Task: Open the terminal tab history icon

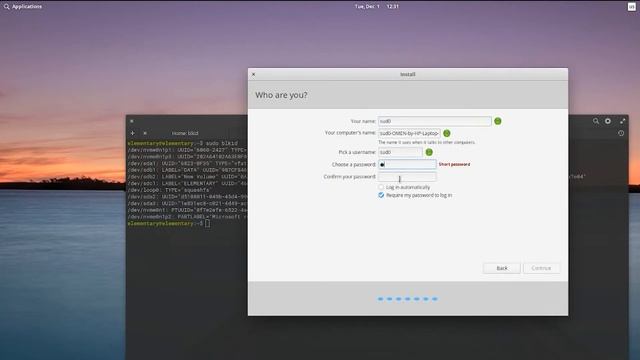Action: click(x=621, y=133)
